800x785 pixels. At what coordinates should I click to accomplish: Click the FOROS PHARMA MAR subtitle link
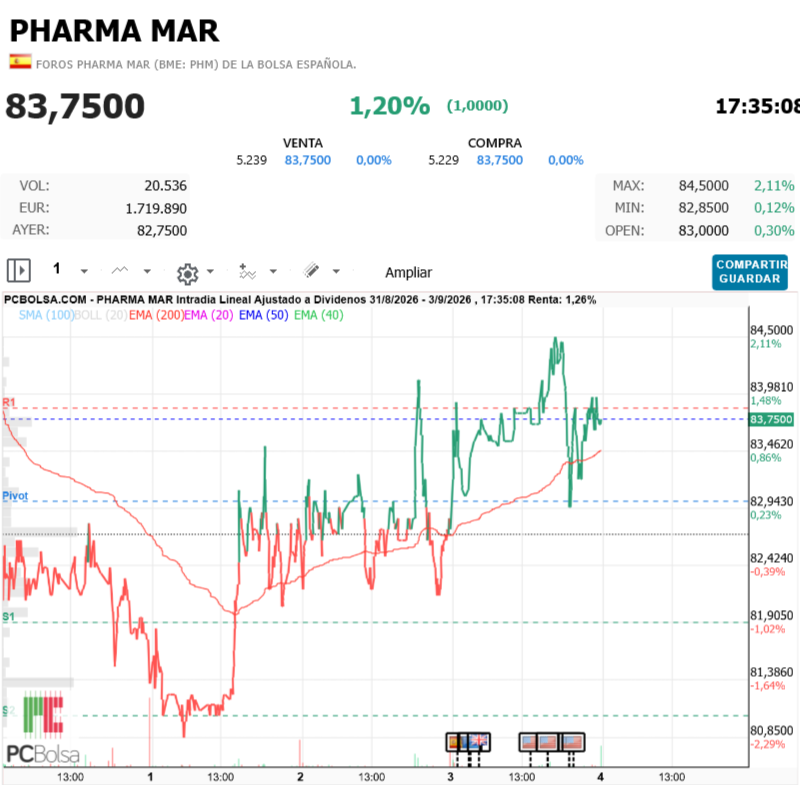click(196, 65)
